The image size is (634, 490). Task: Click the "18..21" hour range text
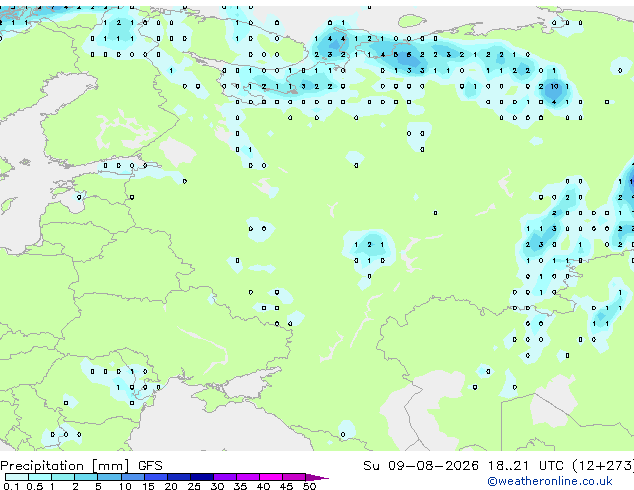(508, 466)
